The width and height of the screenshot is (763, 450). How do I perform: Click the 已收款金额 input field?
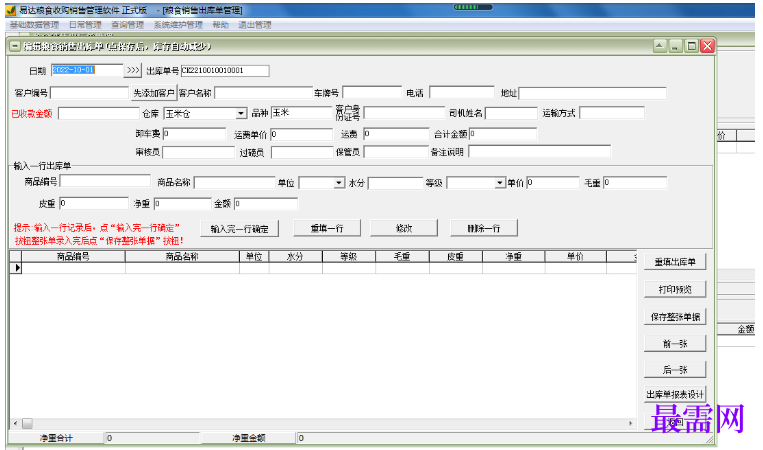coord(99,113)
